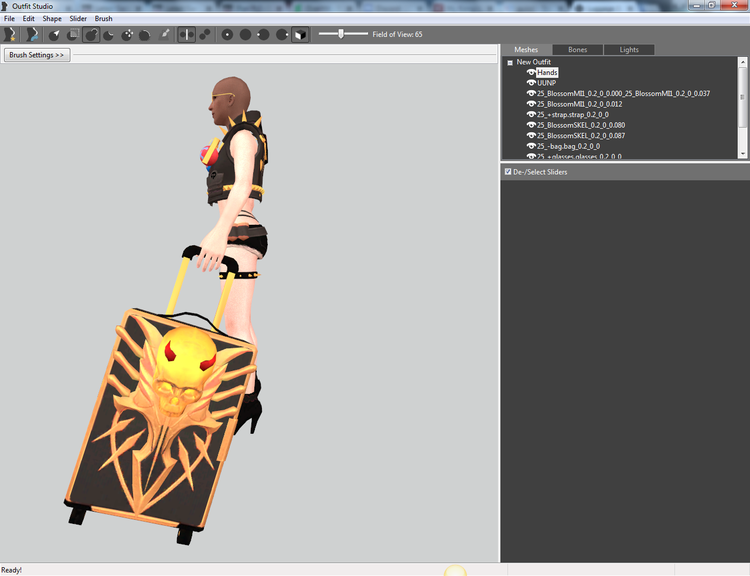
Task: Open the Shape menu
Action: pyautogui.click(x=52, y=19)
